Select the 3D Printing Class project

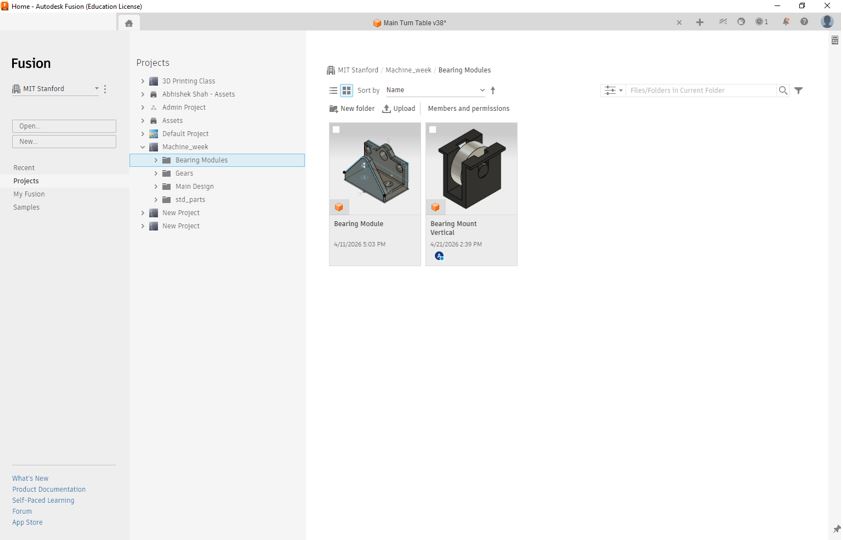[x=188, y=81]
